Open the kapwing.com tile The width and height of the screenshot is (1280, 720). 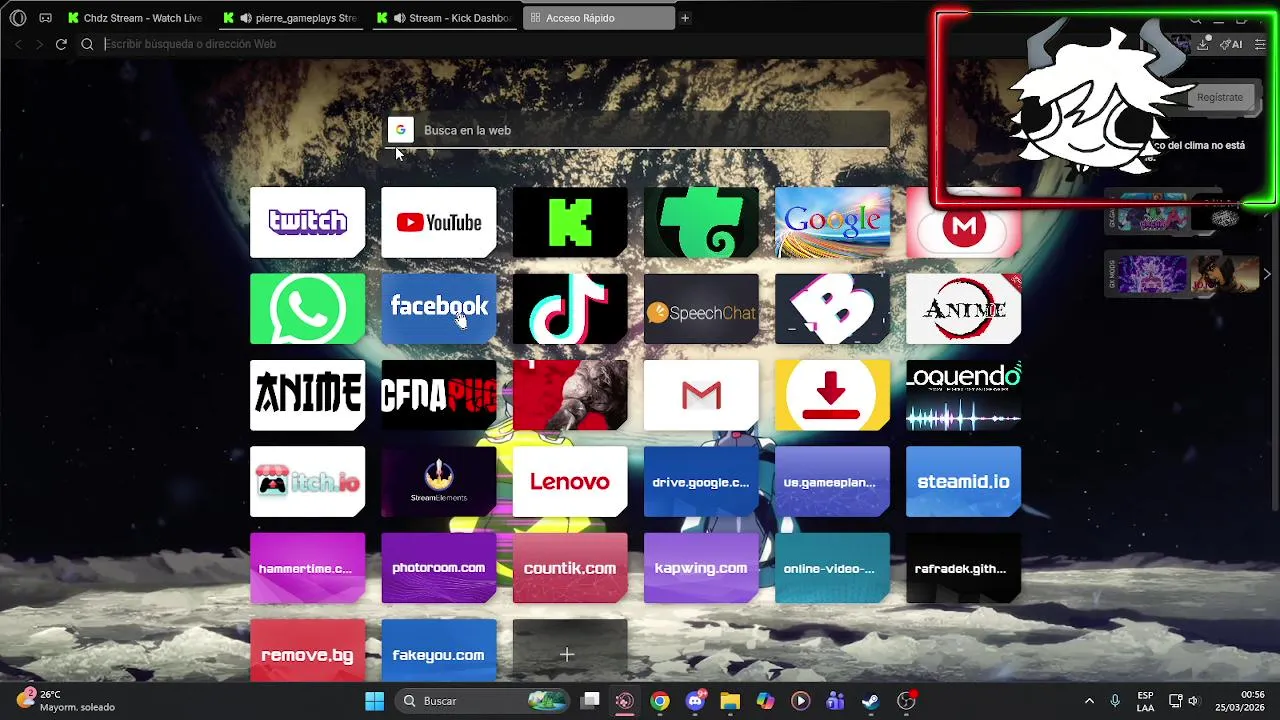pyautogui.click(x=701, y=568)
